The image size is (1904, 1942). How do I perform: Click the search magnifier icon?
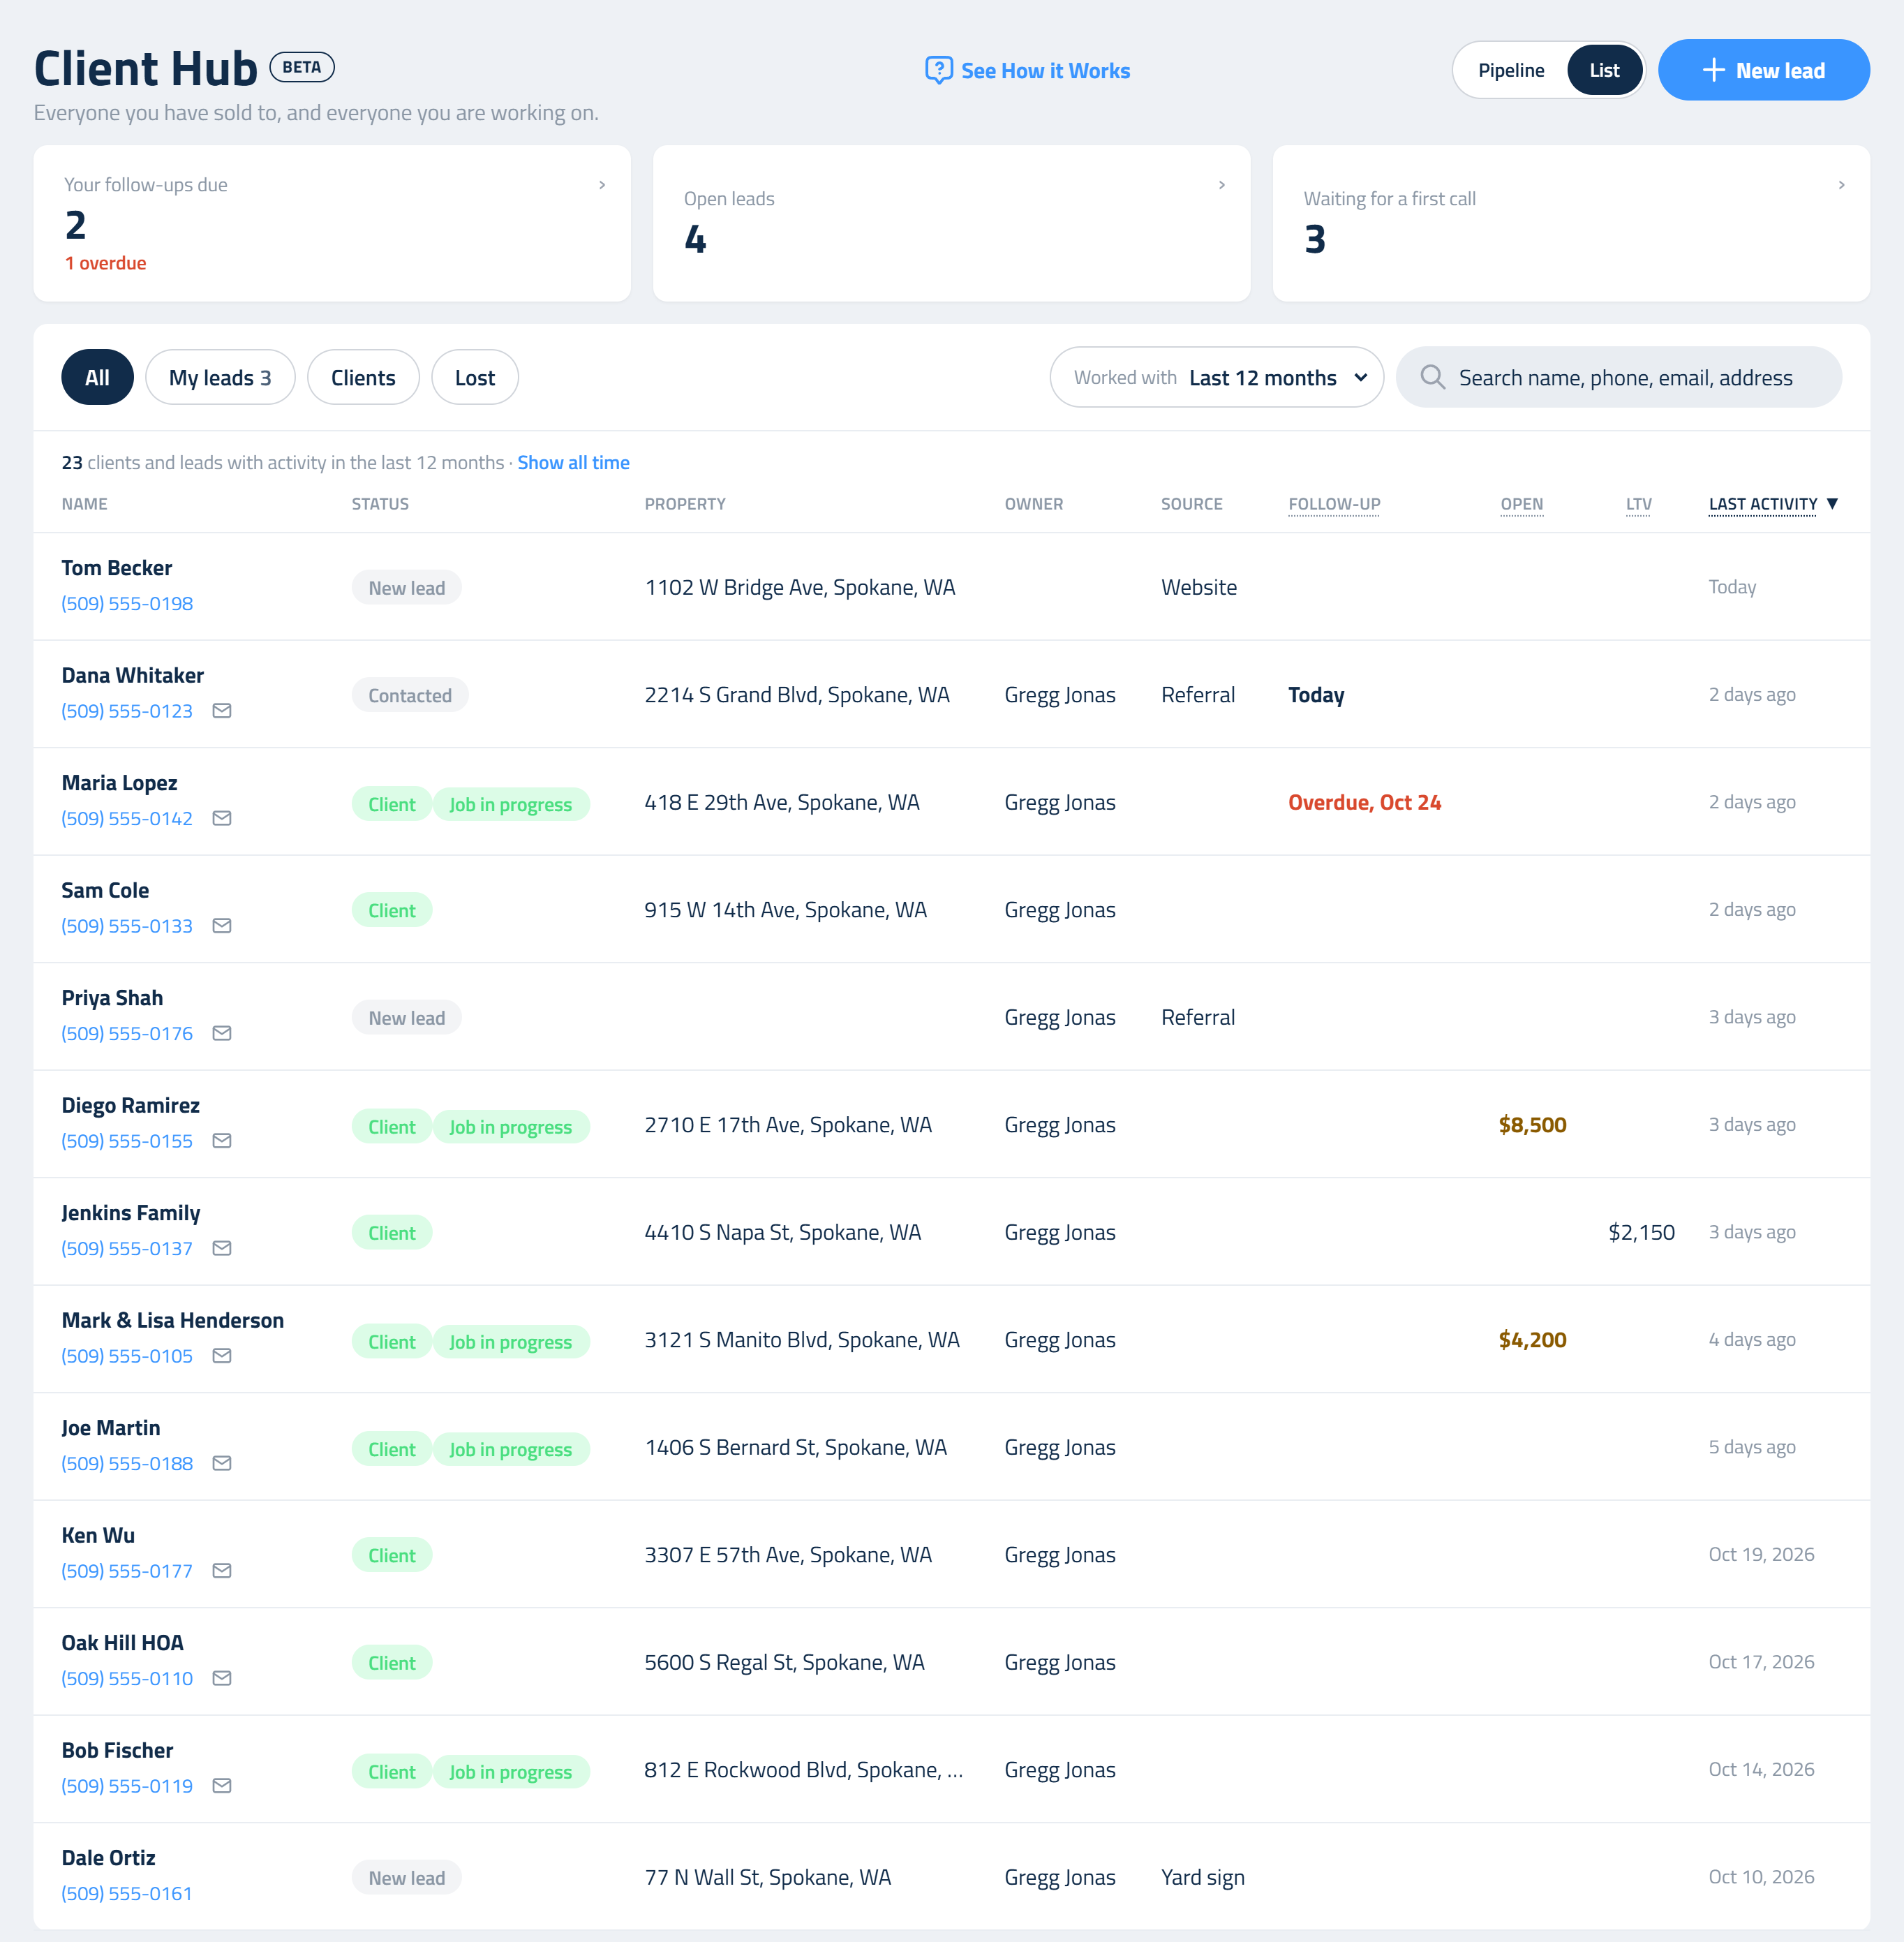click(1432, 377)
